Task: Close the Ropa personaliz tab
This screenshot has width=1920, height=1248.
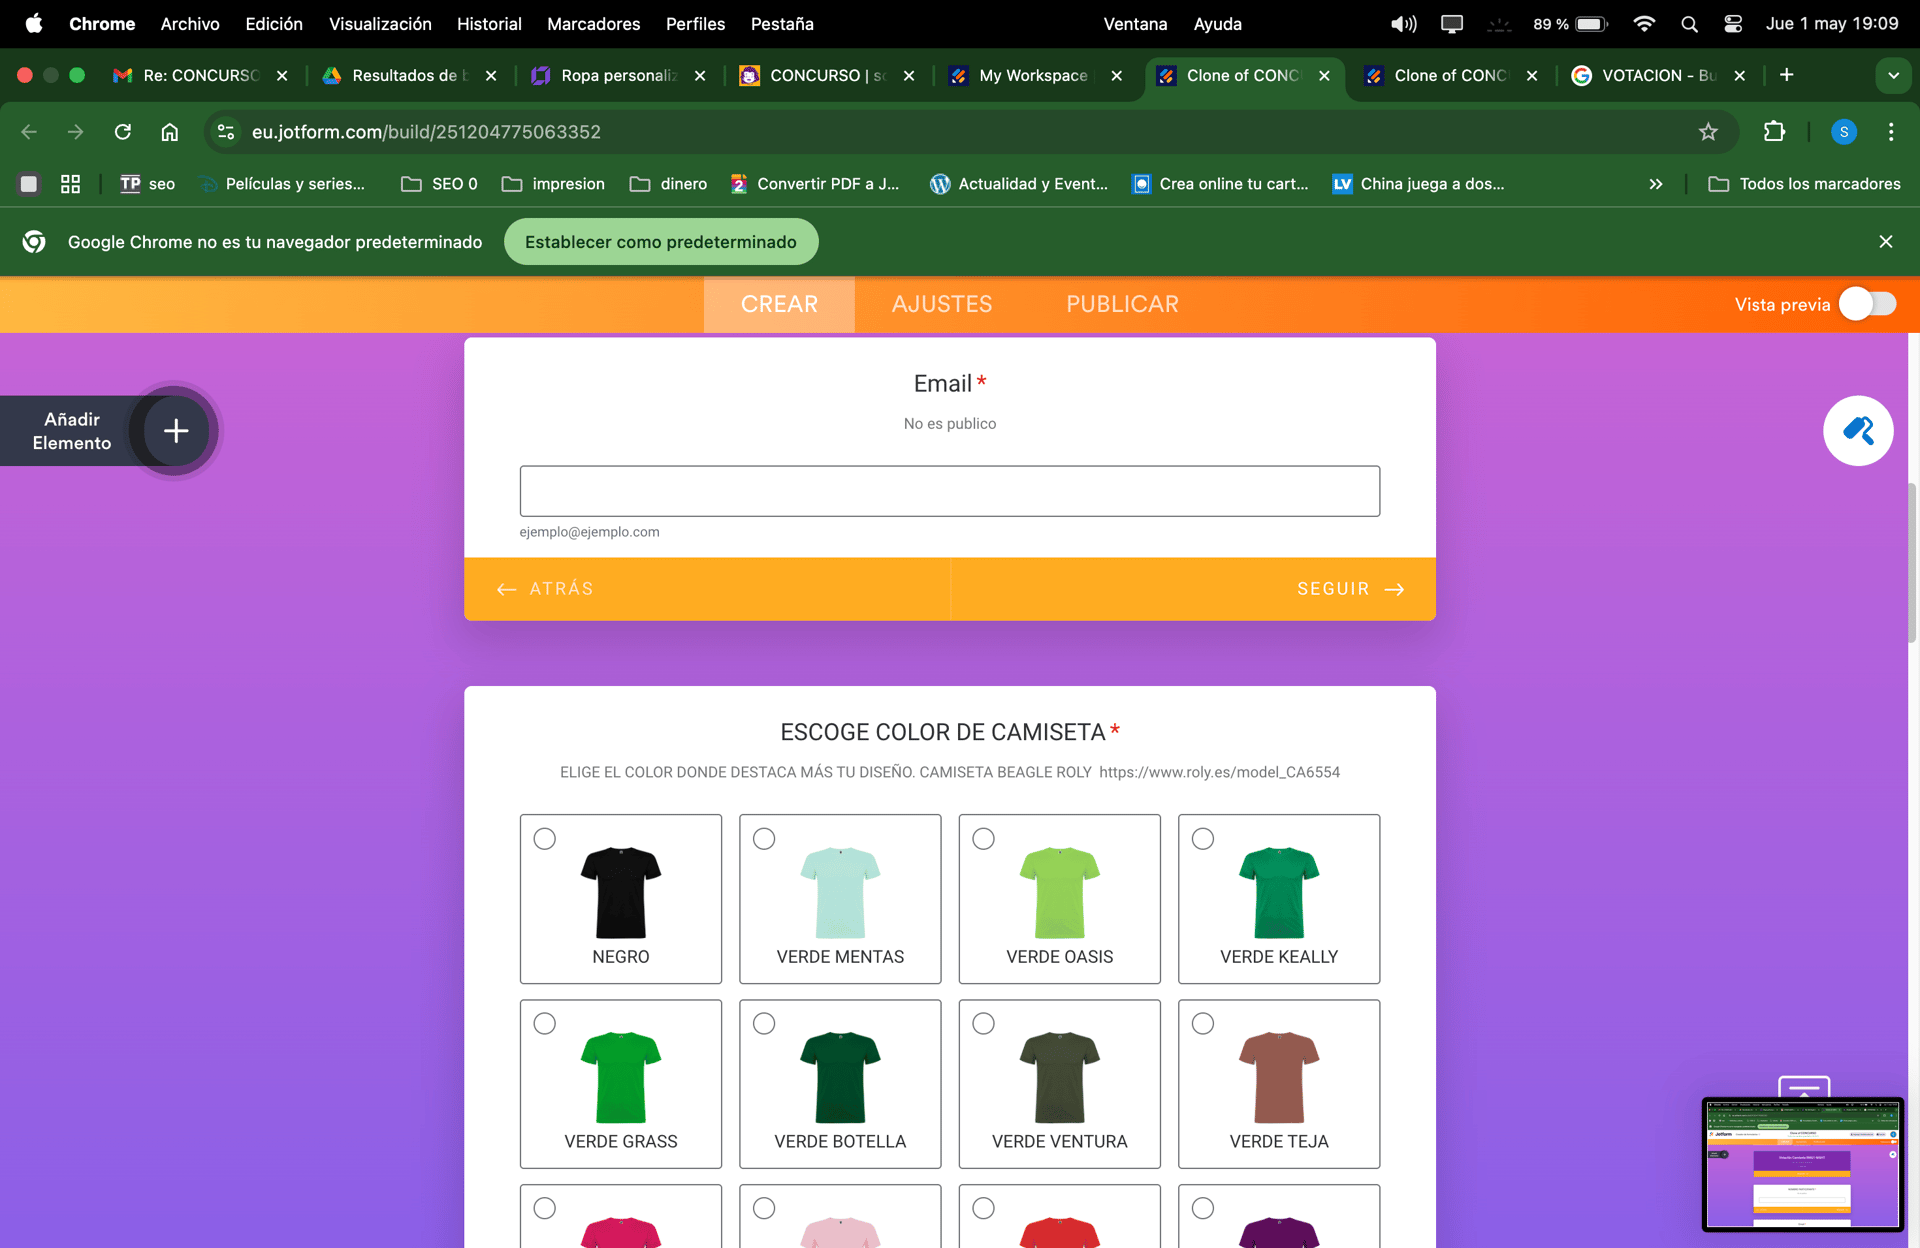Action: point(700,75)
